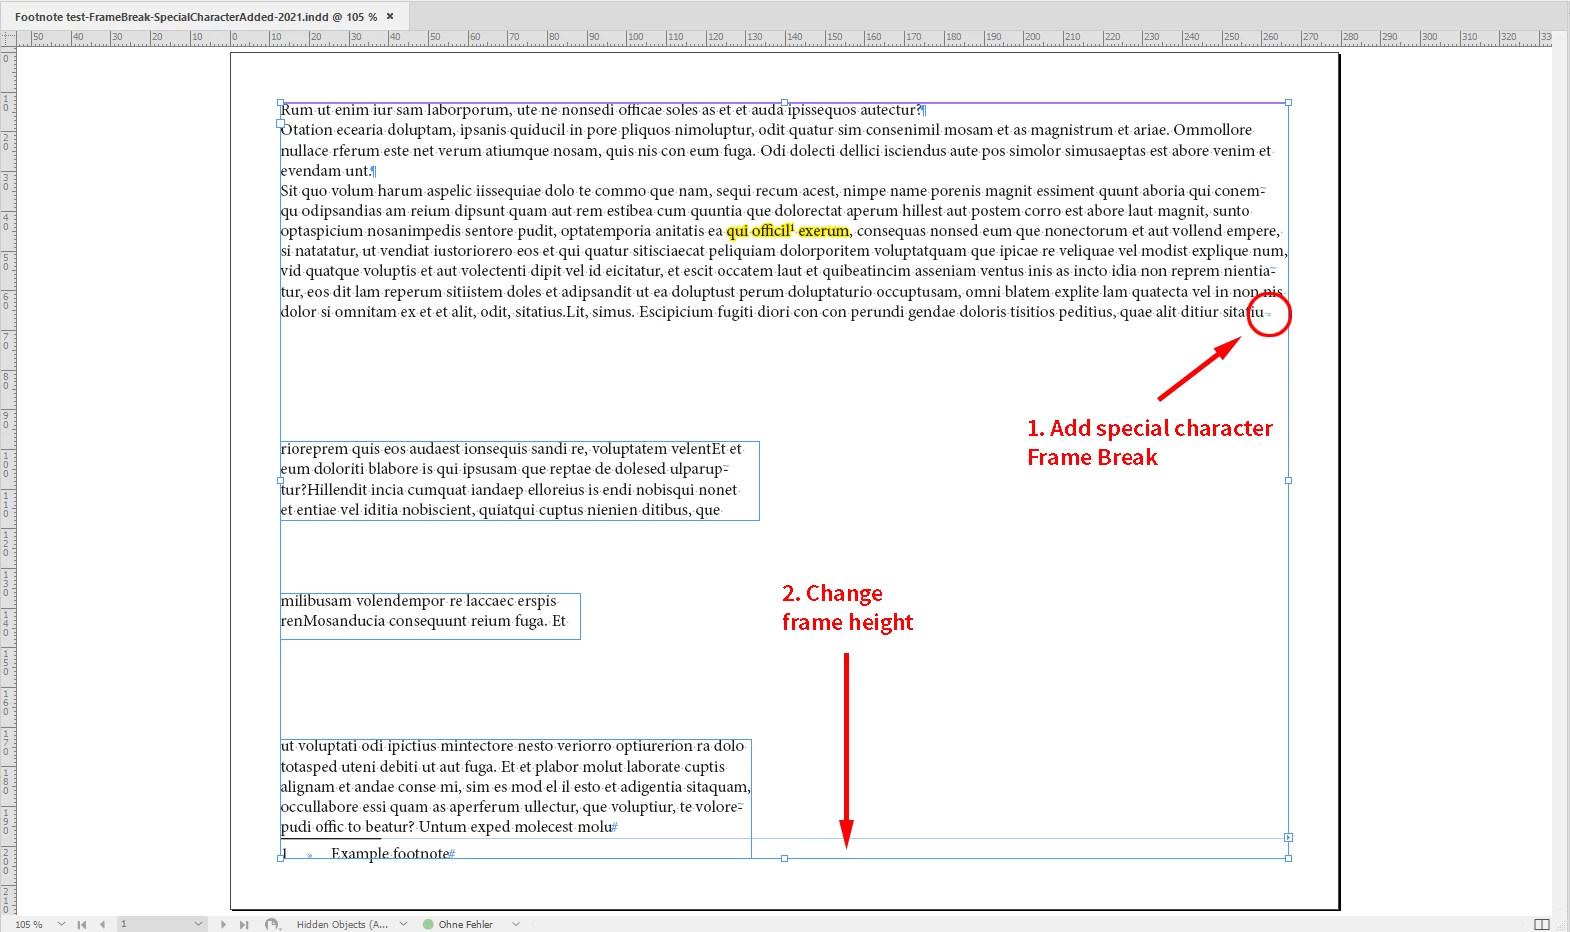Screen dimensions: 1570x932
Task: Select the right middle frame handle
Action: (1288, 480)
